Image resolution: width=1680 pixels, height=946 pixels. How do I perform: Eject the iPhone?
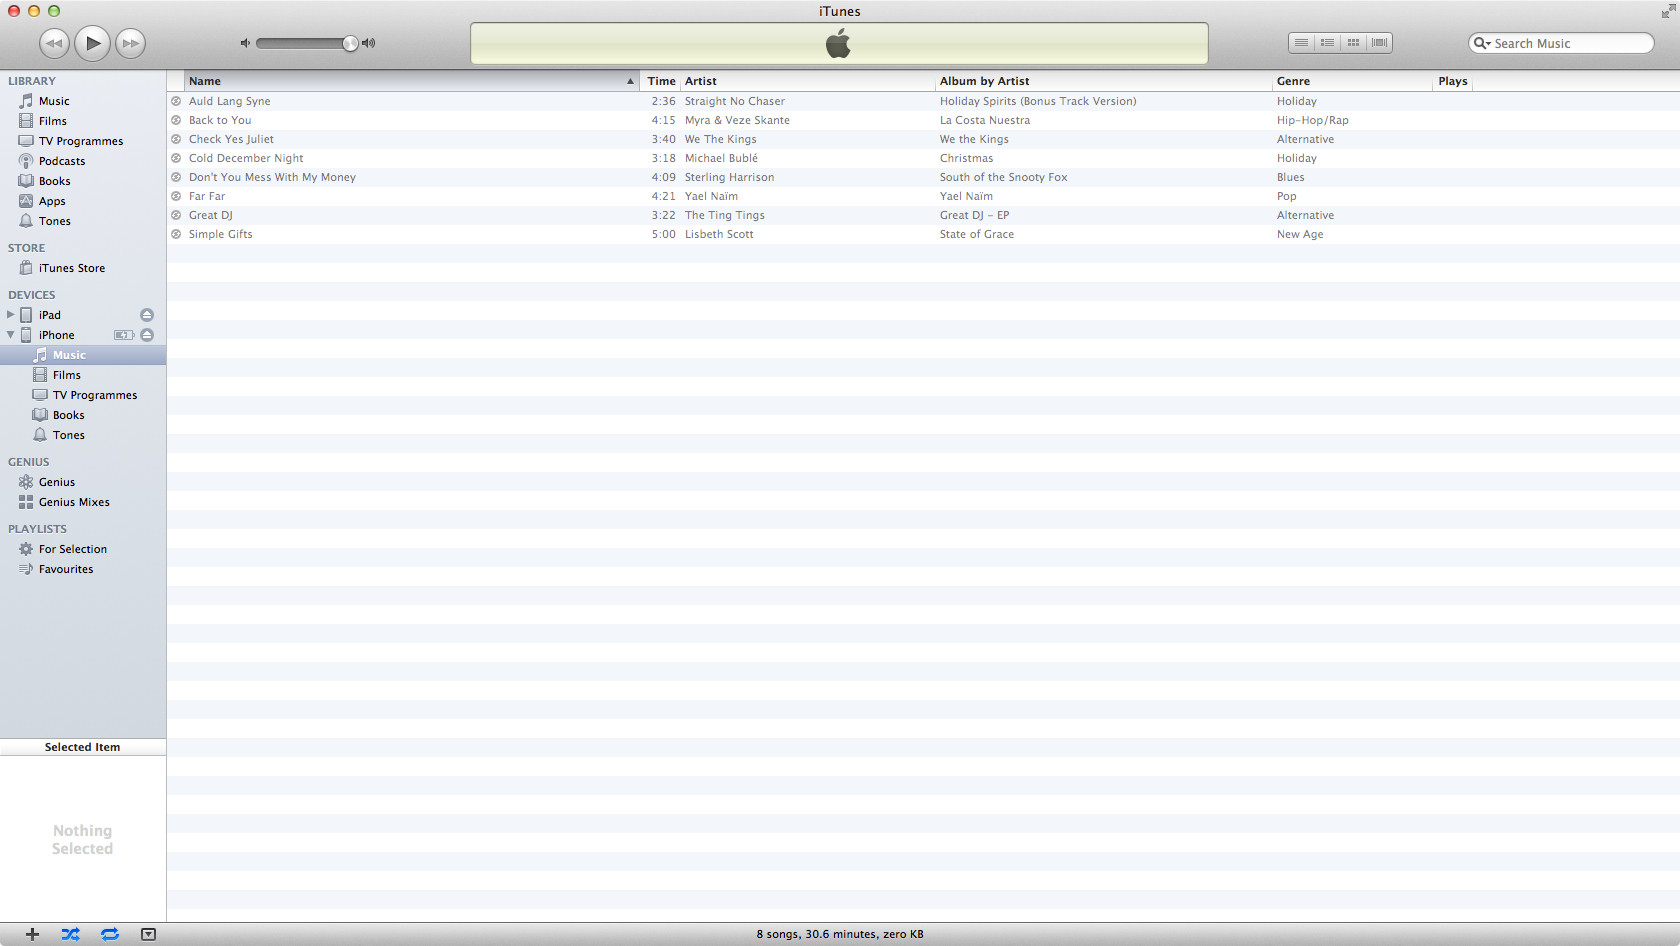coord(147,335)
